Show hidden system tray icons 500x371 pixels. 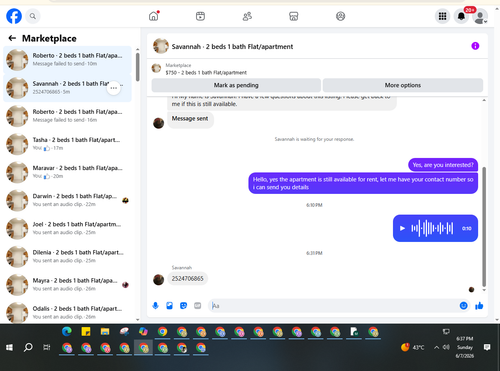[x=436, y=348]
